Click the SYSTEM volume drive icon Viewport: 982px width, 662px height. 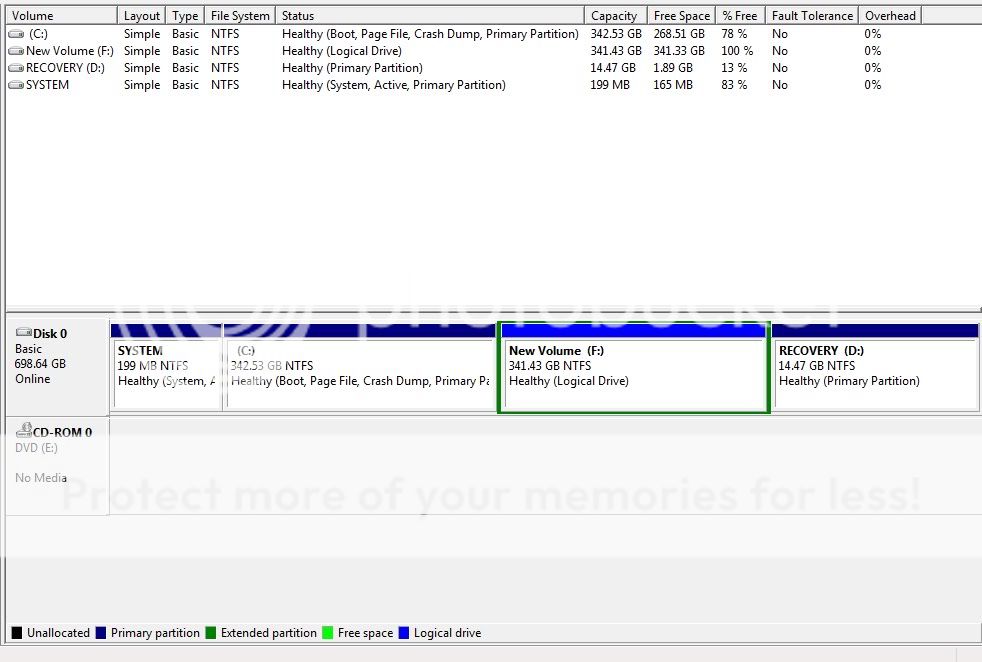click(16, 85)
